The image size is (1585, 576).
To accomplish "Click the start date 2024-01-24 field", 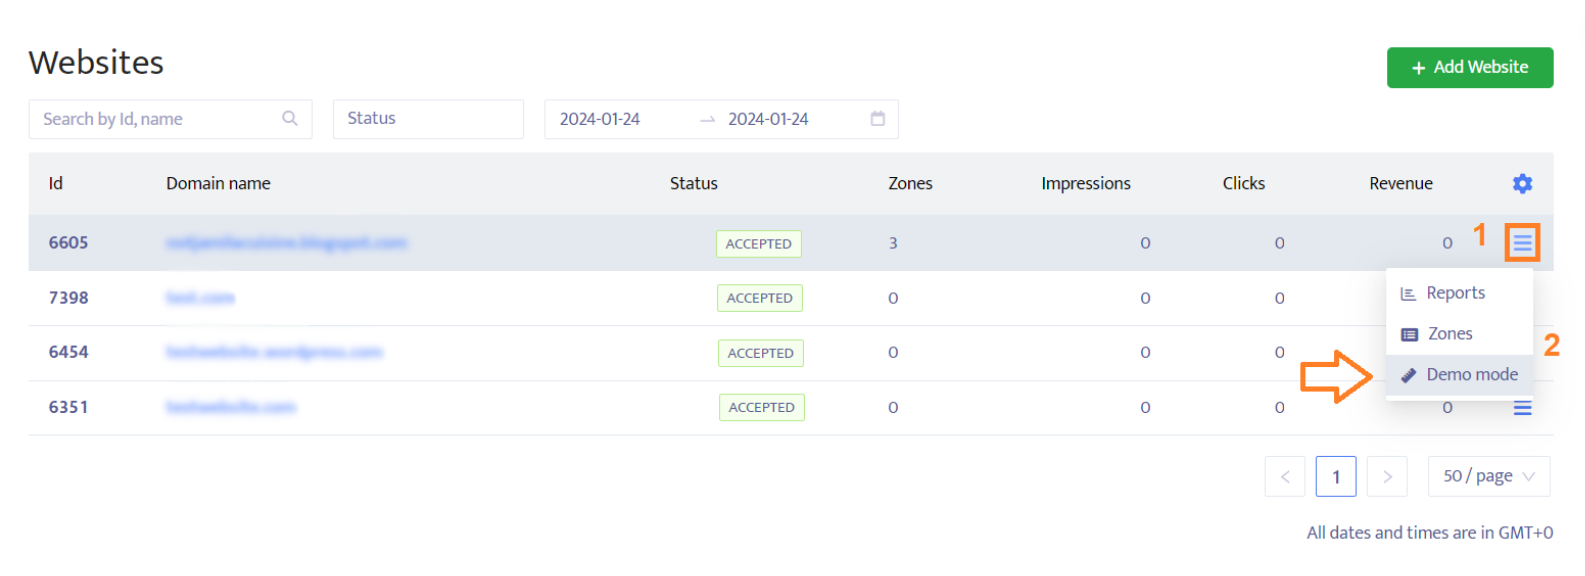I will (x=600, y=119).
